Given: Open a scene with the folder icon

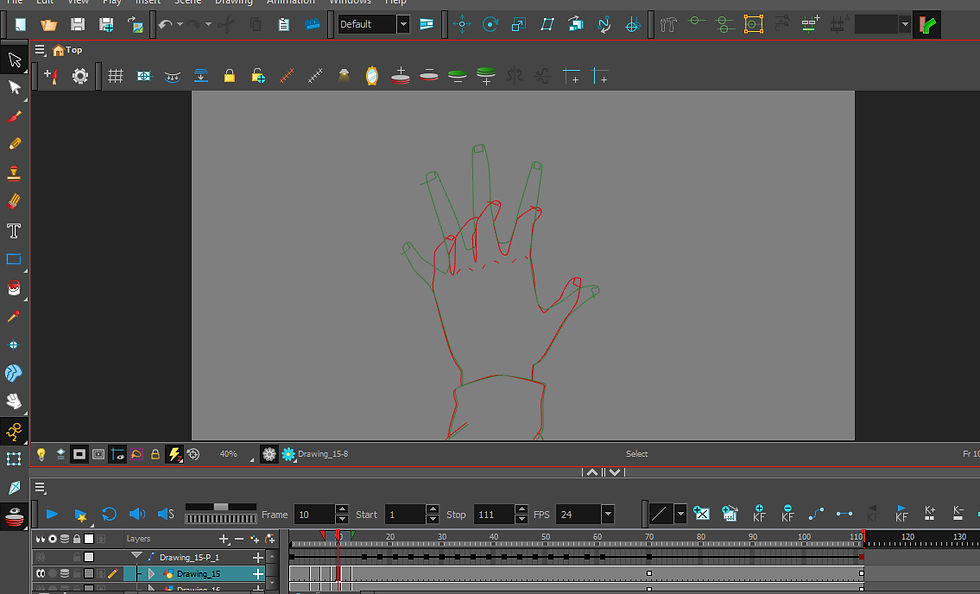Looking at the screenshot, I should click(48, 24).
